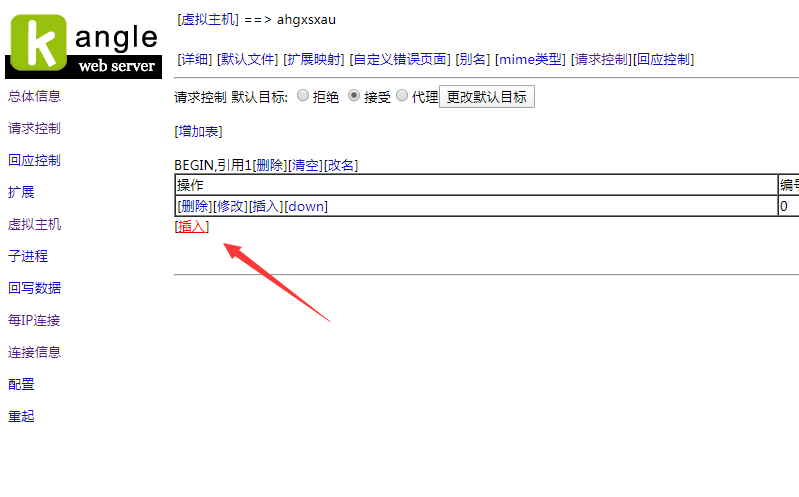Select the 拒绝 radio button
799x497 pixels.
[303, 97]
